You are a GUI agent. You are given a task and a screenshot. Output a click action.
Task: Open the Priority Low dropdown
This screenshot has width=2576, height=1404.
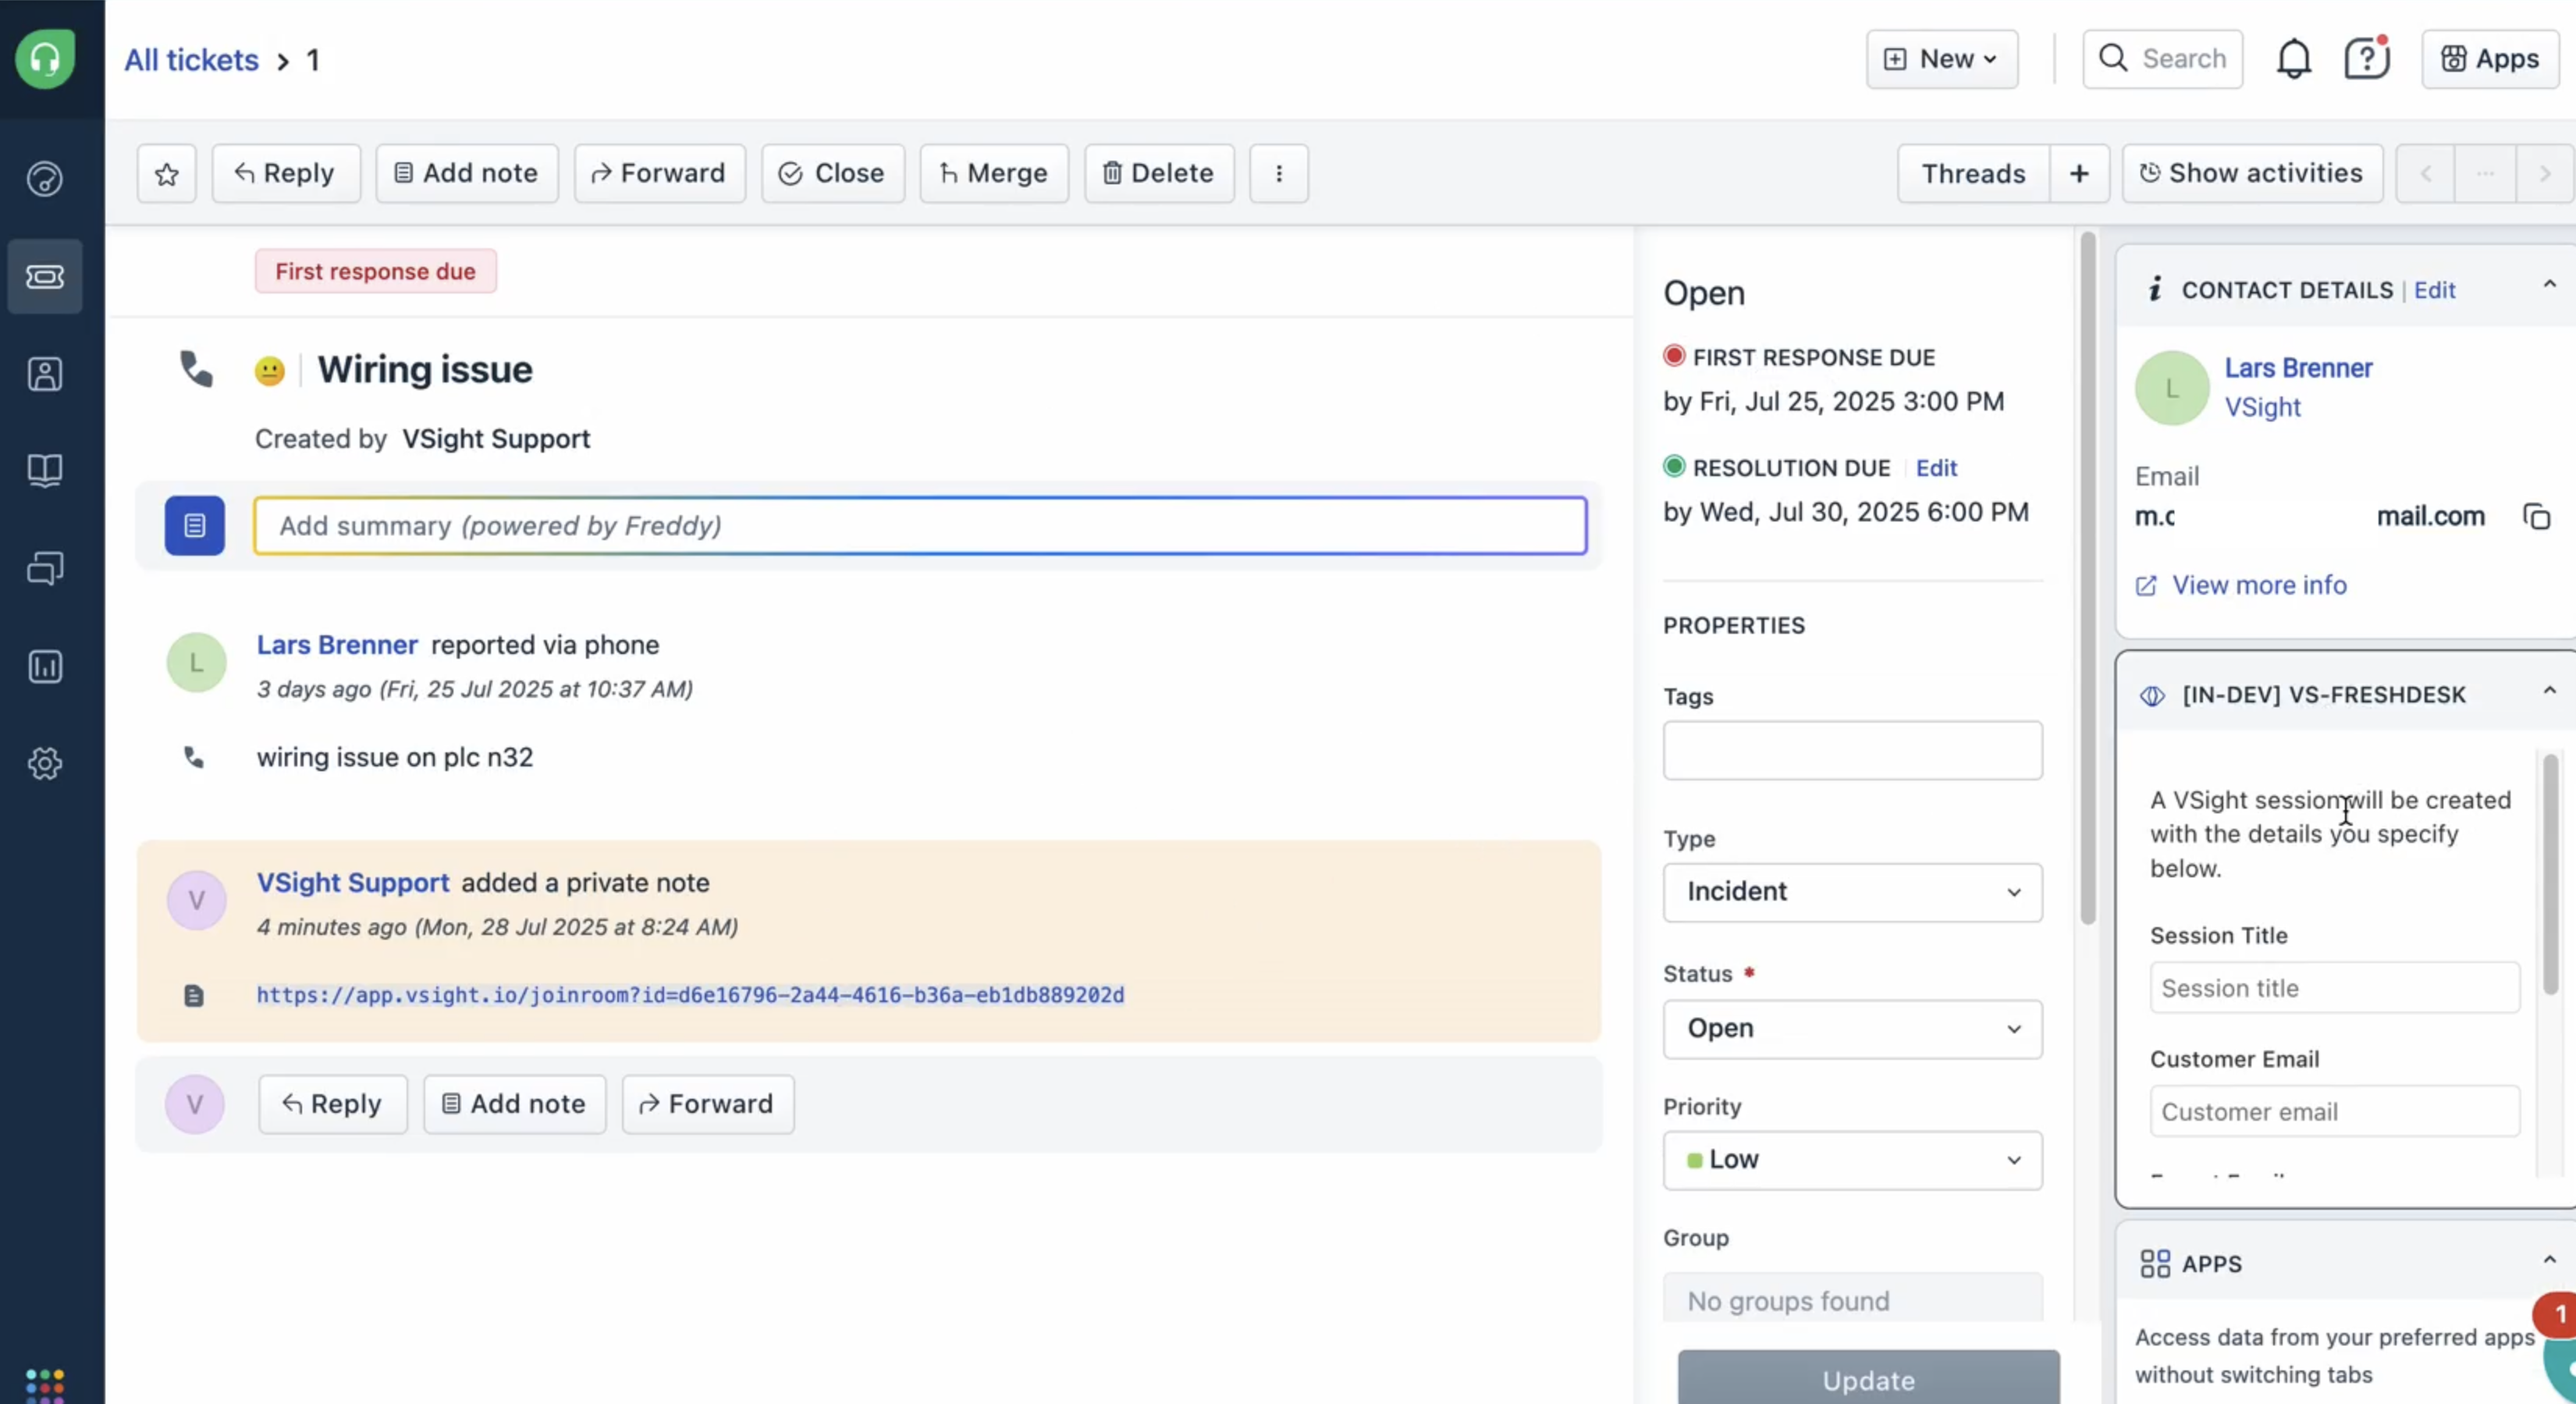[1852, 1160]
